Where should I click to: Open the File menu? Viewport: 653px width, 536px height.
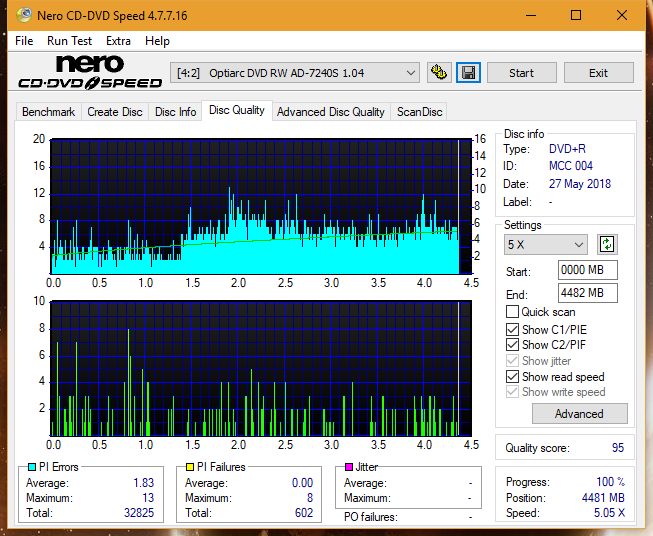pos(24,41)
